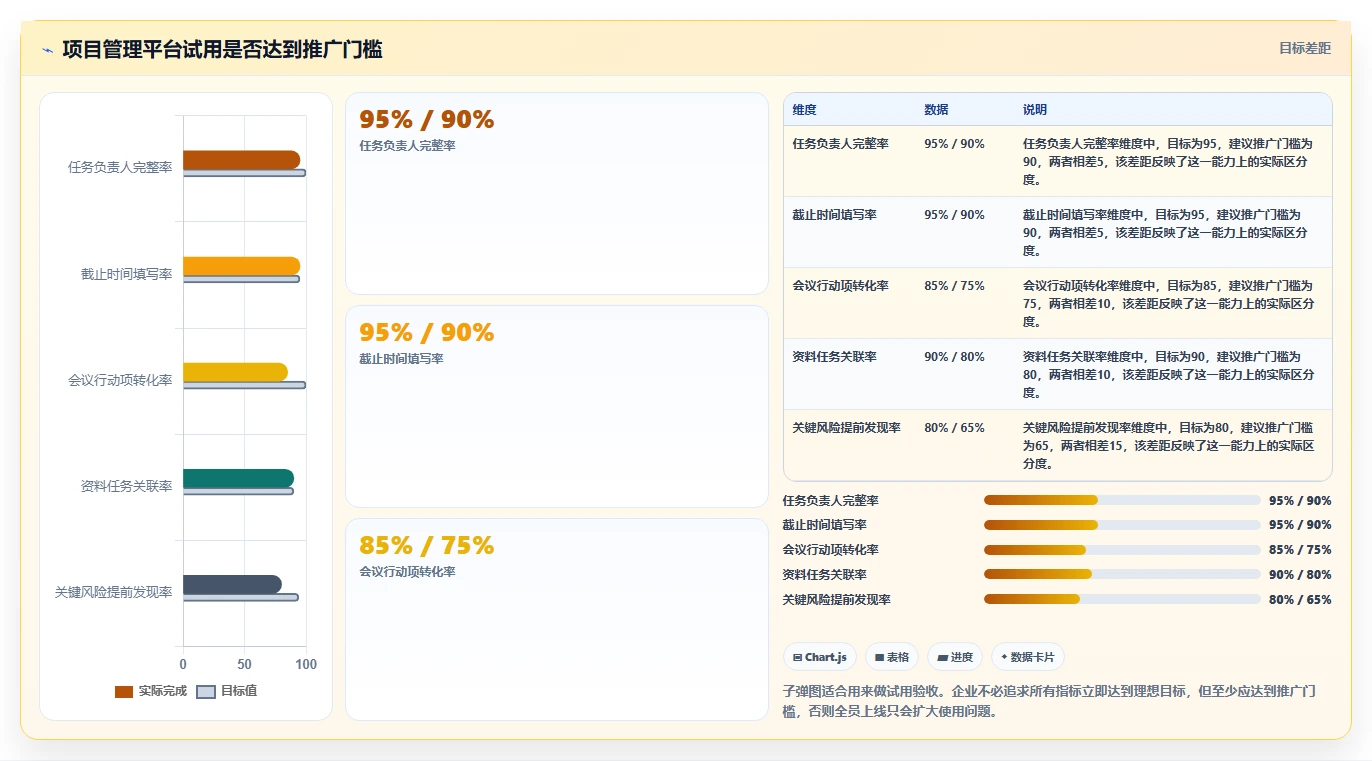Screen dimensions: 1372x761
Task: Click the 会议行动项转化率 progress bar
Action: pos(1122,550)
